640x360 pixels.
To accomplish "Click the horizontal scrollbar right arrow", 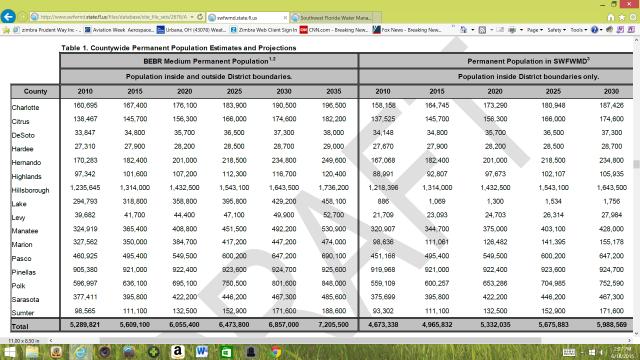I will (629, 340).
